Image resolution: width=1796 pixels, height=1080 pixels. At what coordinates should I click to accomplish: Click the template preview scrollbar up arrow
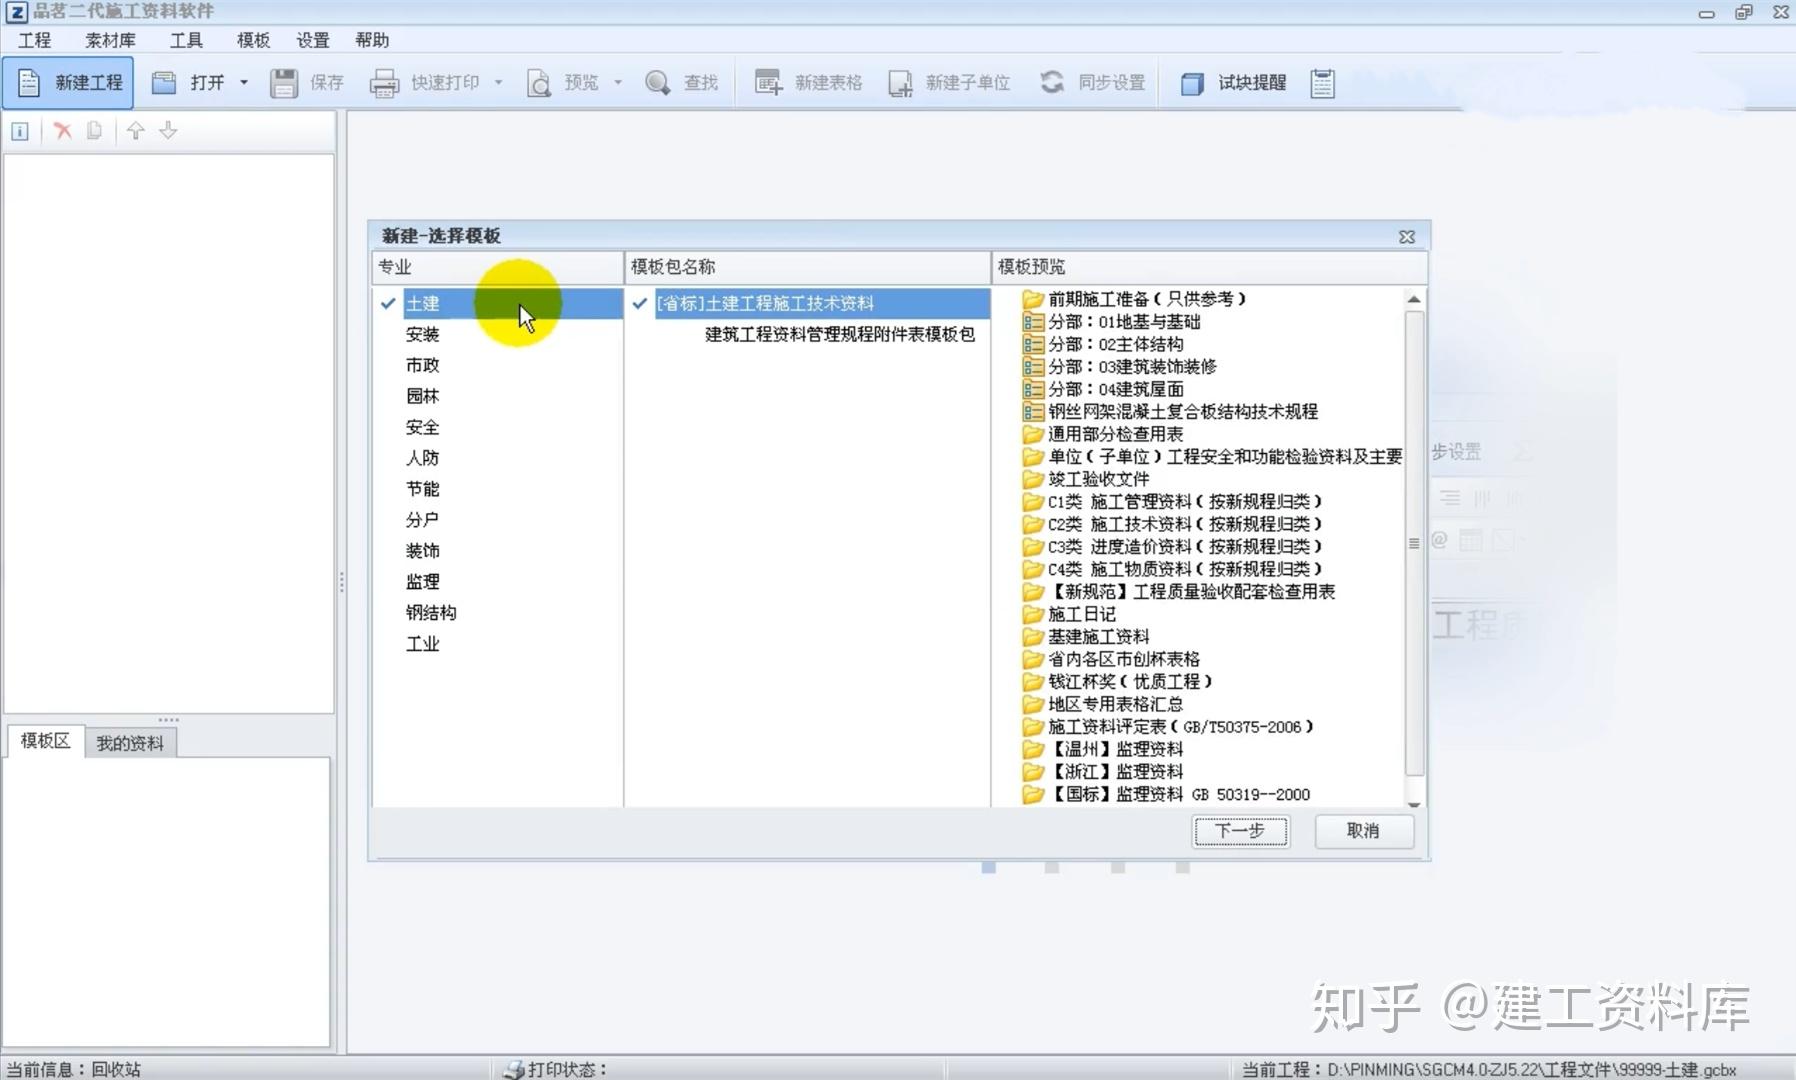pos(1414,299)
